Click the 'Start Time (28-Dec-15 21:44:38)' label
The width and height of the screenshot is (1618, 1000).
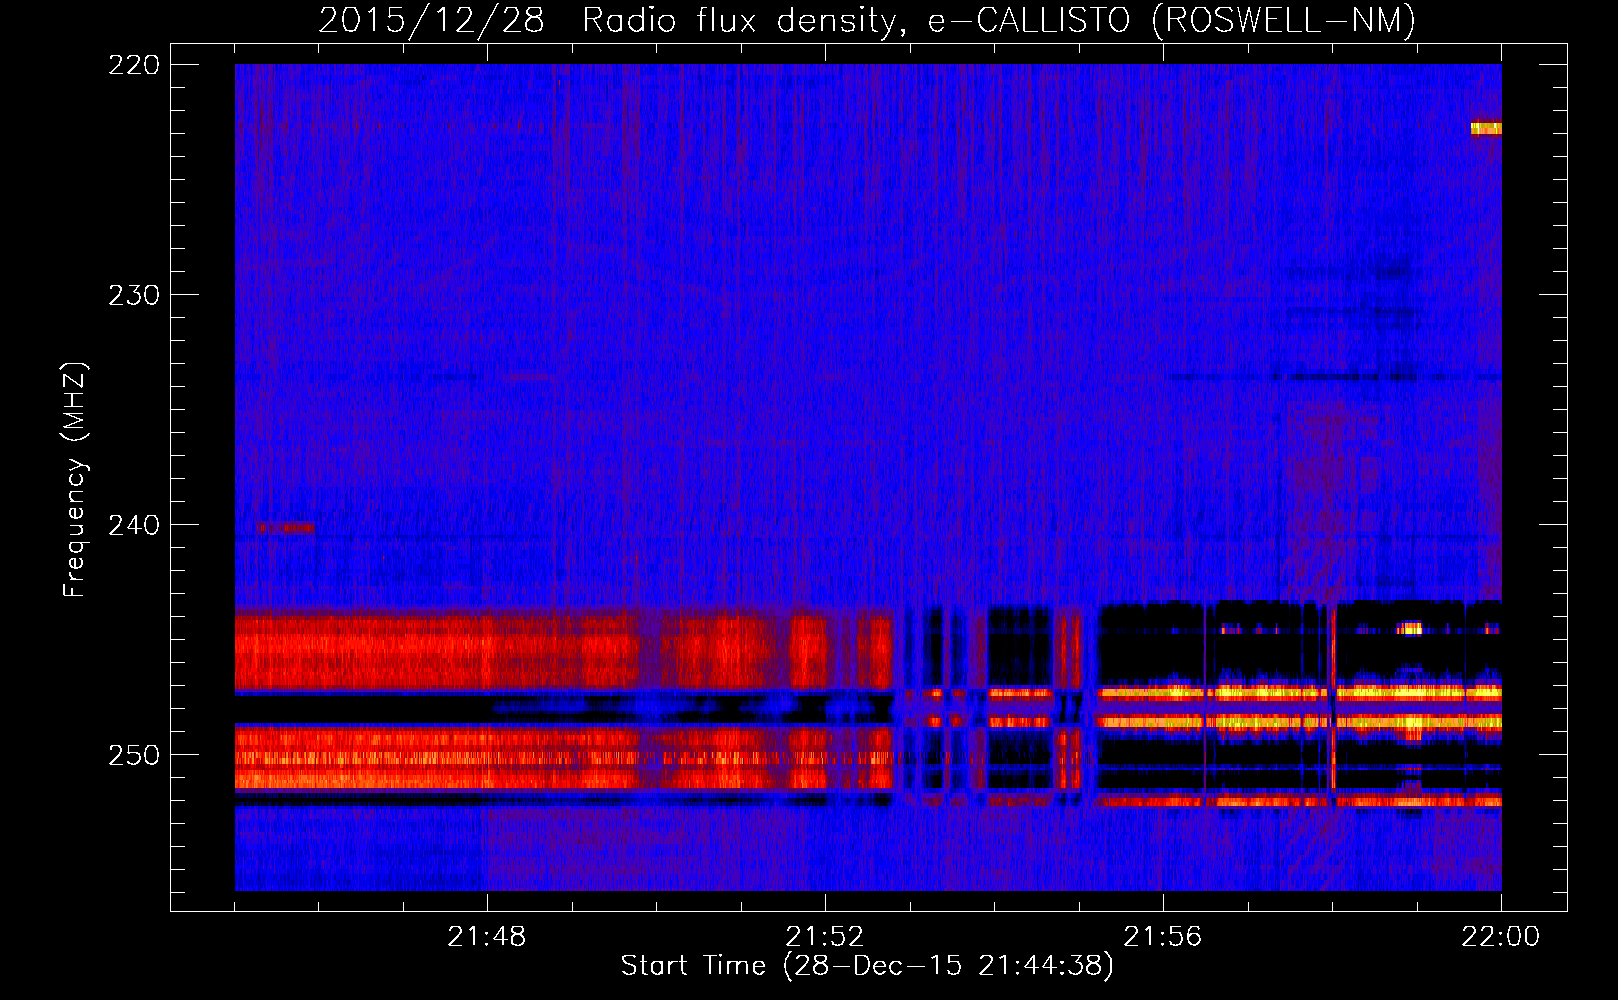[867, 966]
